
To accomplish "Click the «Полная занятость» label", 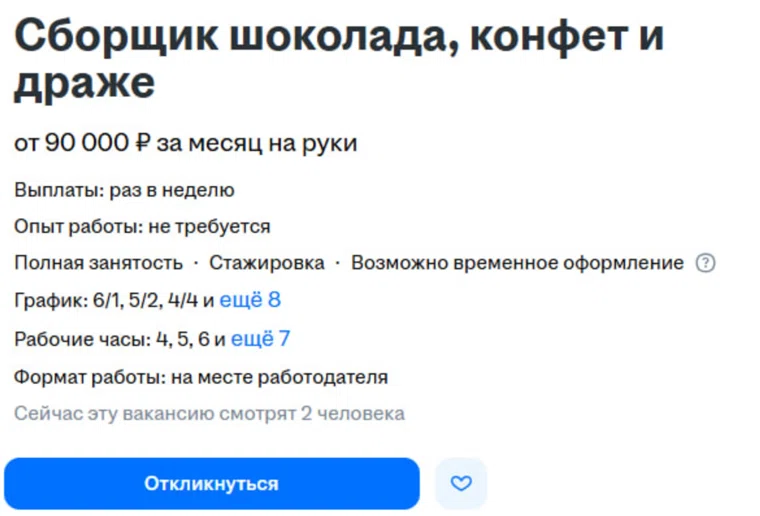I will coord(98,263).
